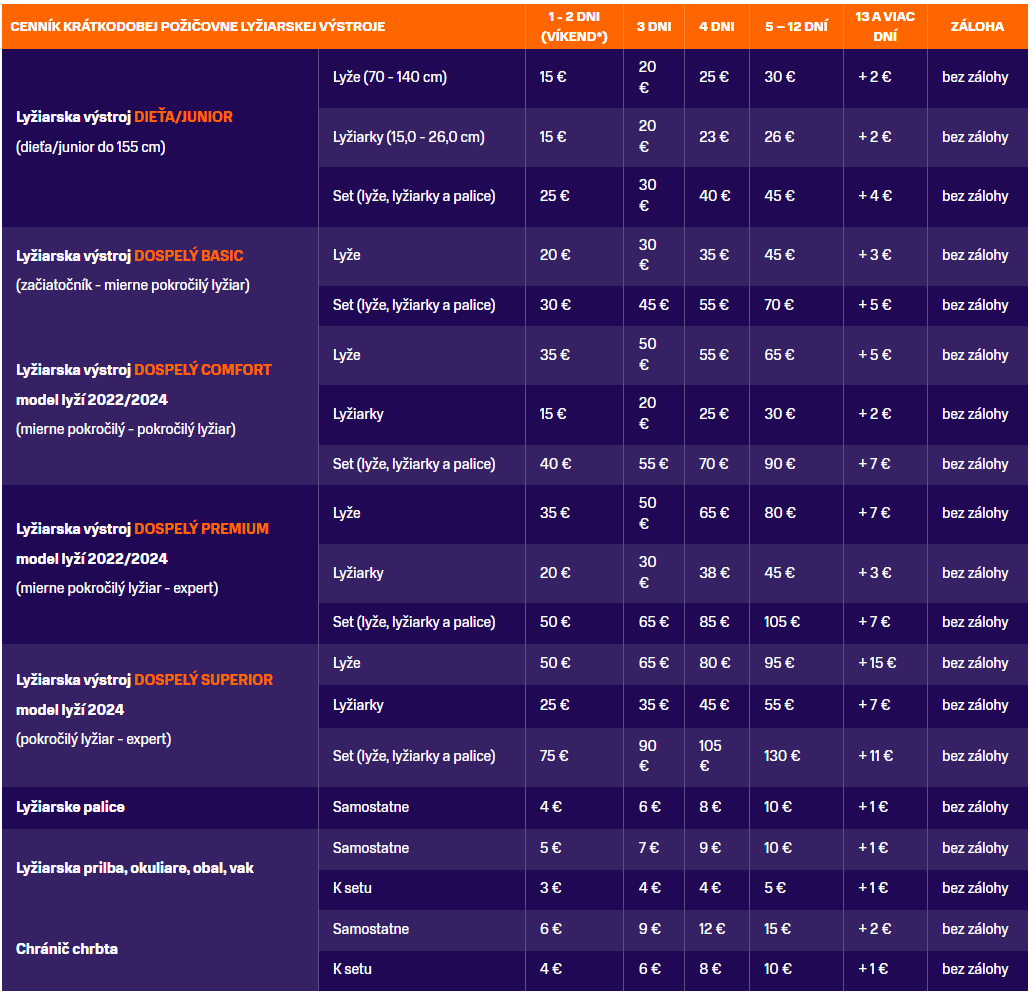The width and height of the screenshot is (1033, 994).
Task: Click the "+ 15 €" Superior skis surcharge
Action: click(876, 663)
